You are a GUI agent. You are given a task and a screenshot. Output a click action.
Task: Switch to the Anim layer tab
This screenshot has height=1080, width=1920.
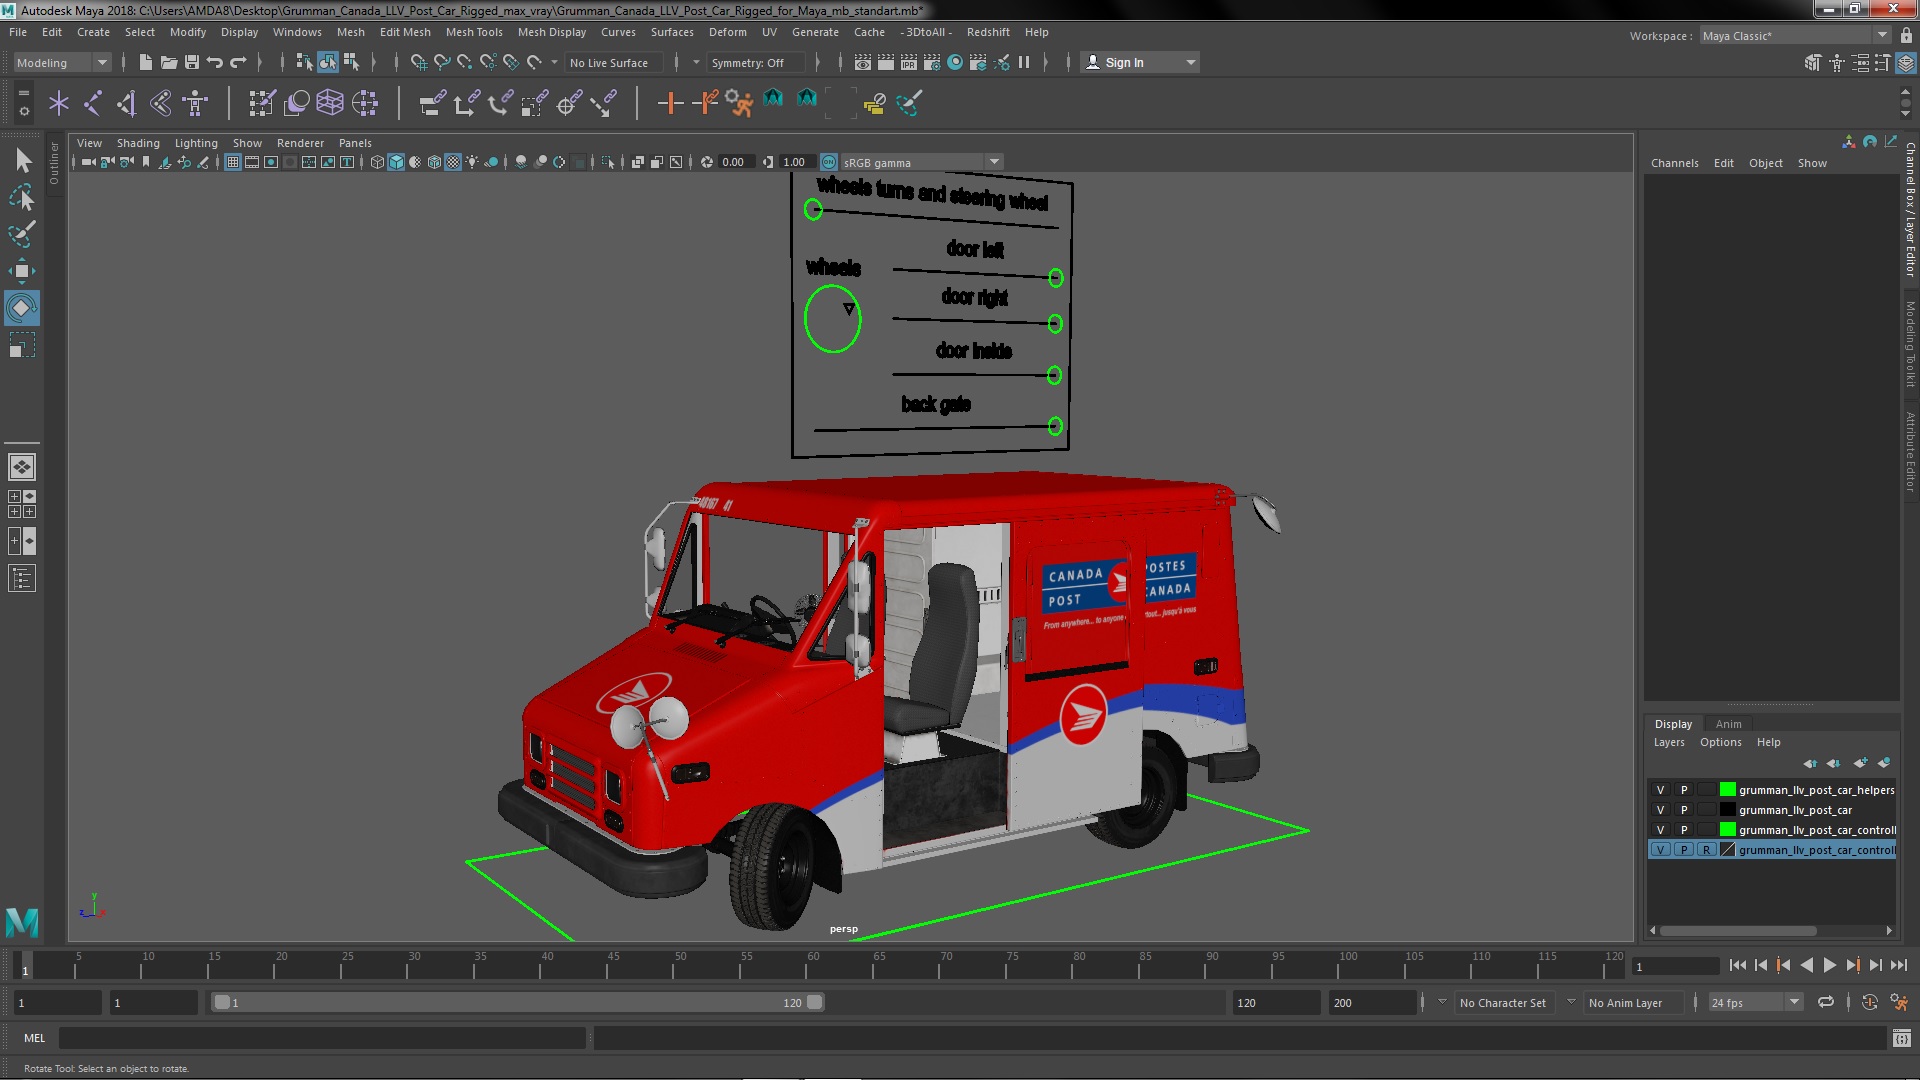tap(1728, 724)
